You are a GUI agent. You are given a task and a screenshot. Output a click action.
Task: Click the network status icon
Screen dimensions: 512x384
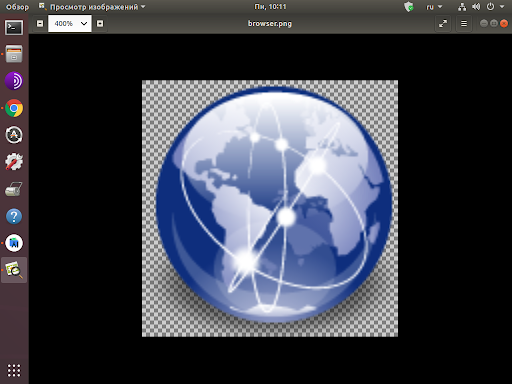tap(462, 7)
